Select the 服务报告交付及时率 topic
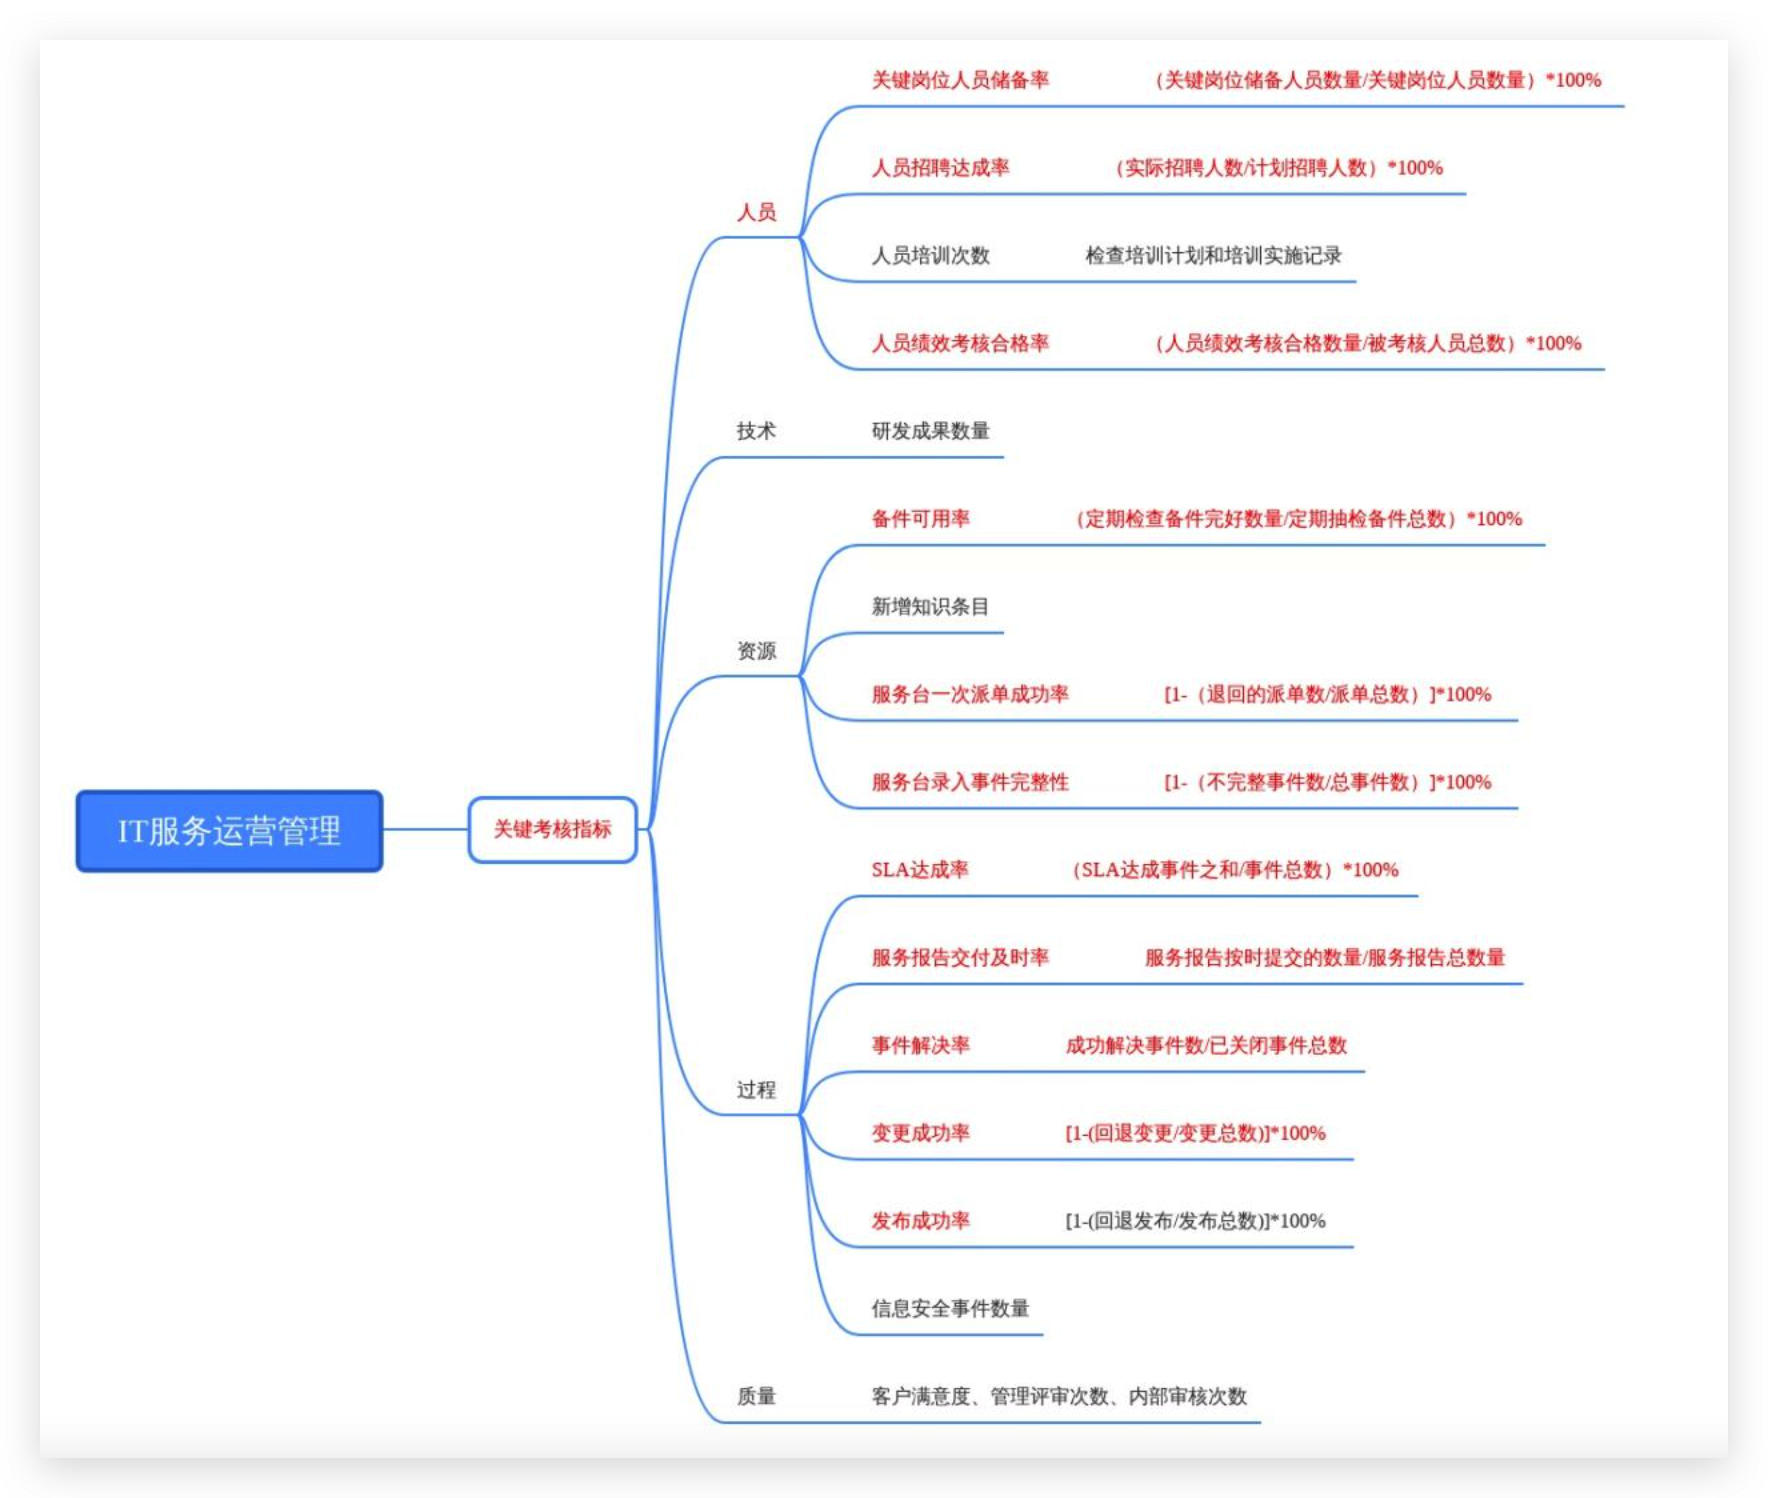 tap(960, 958)
